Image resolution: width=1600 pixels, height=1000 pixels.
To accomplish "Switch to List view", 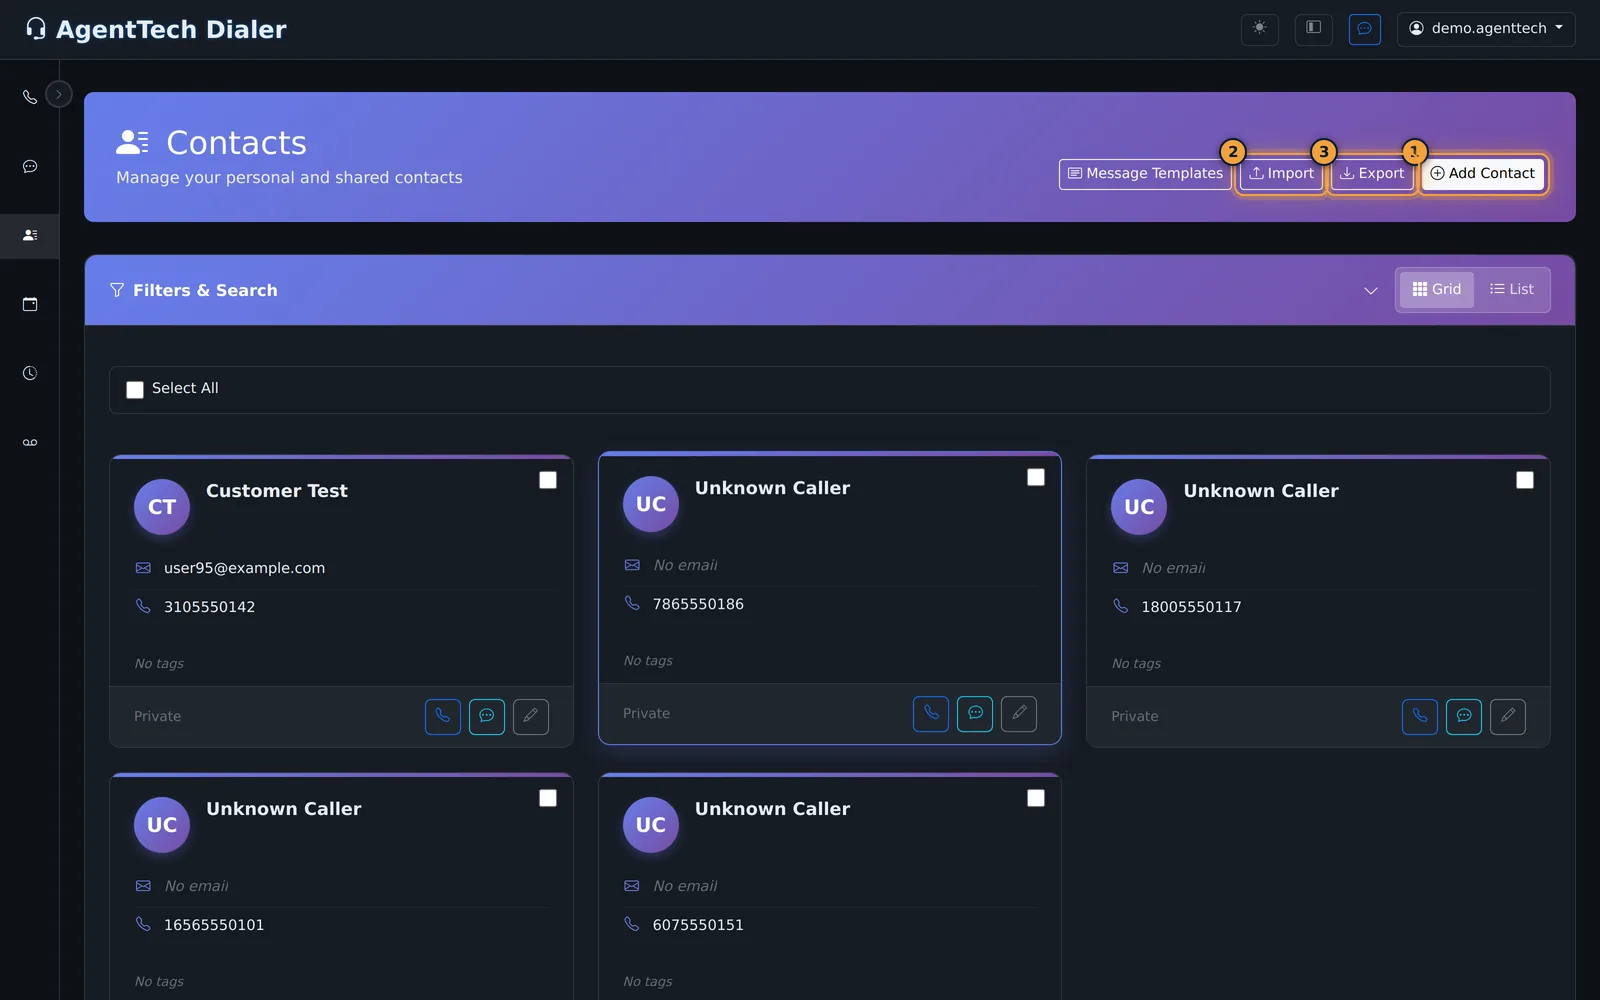I will click(x=1511, y=290).
